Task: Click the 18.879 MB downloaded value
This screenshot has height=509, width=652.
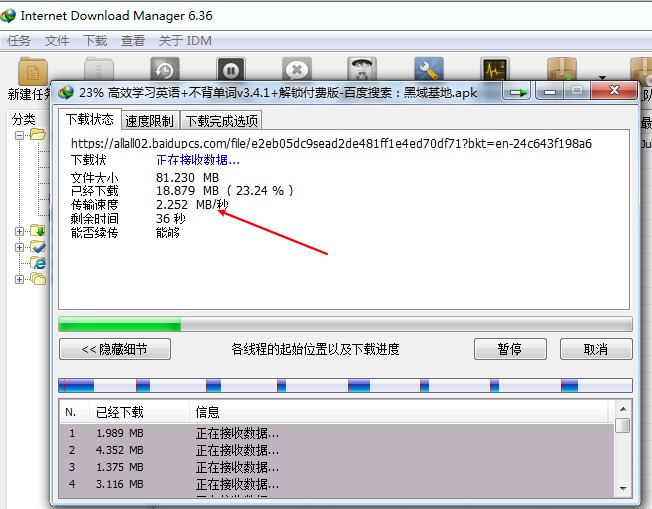Action: [x=188, y=190]
